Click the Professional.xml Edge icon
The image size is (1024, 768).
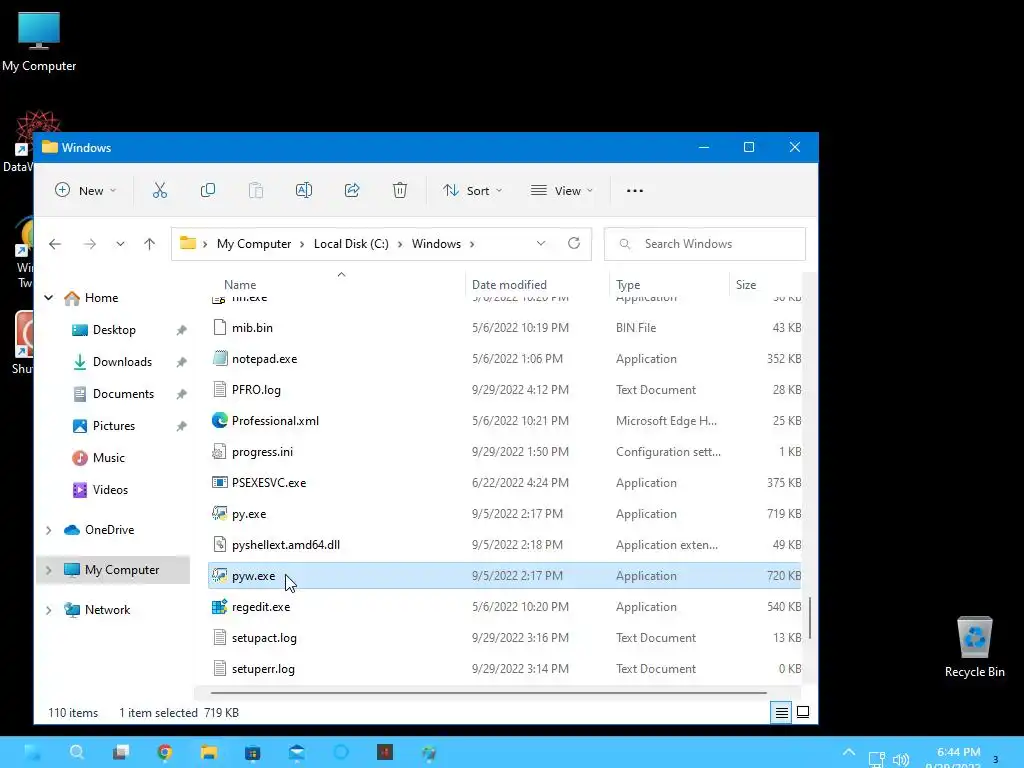tap(220, 421)
